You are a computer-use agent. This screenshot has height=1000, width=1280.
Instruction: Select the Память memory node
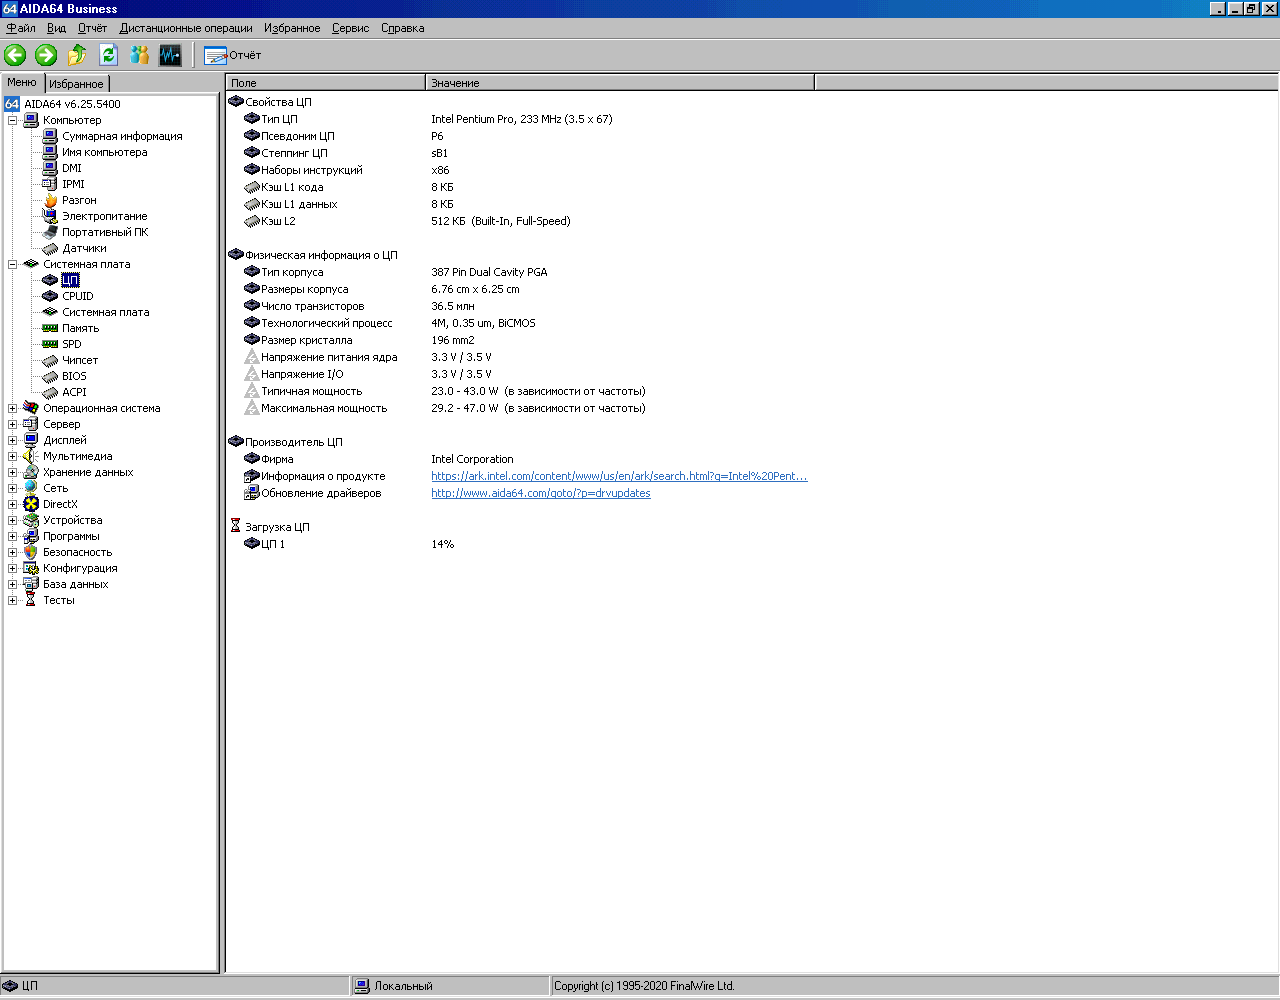pos(81,328)
